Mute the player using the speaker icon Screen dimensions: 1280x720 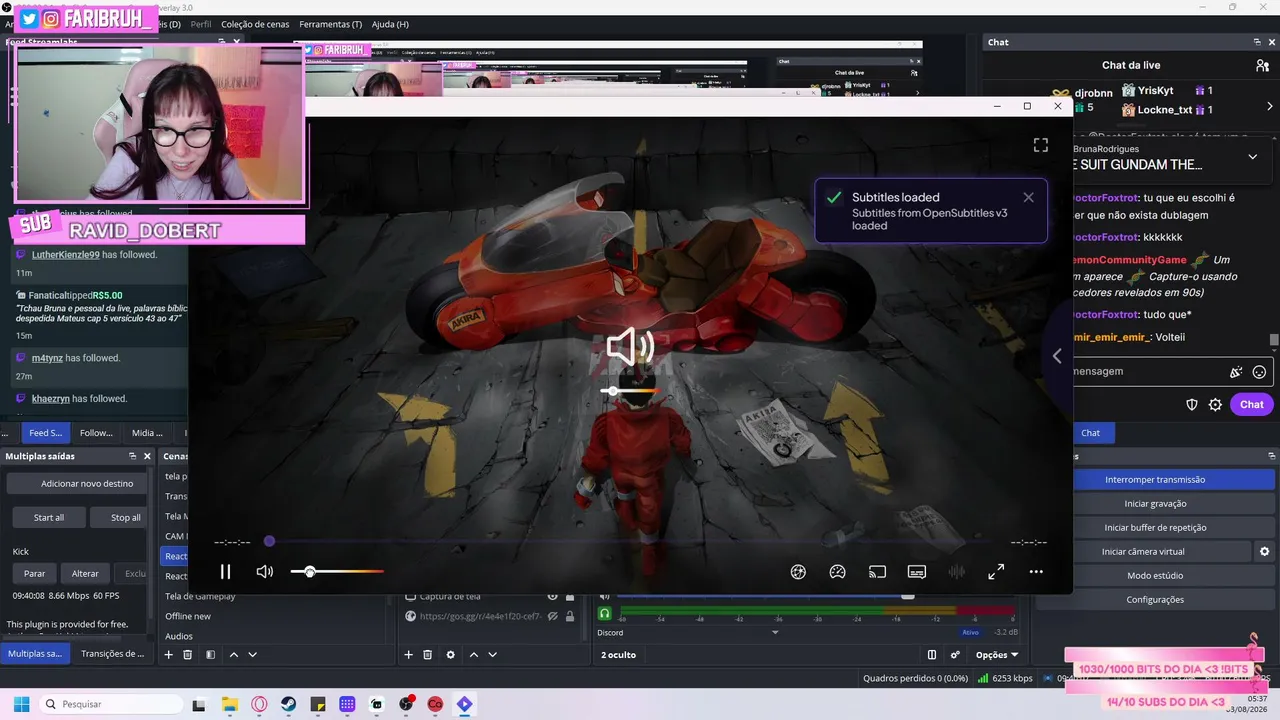[264, 572]
